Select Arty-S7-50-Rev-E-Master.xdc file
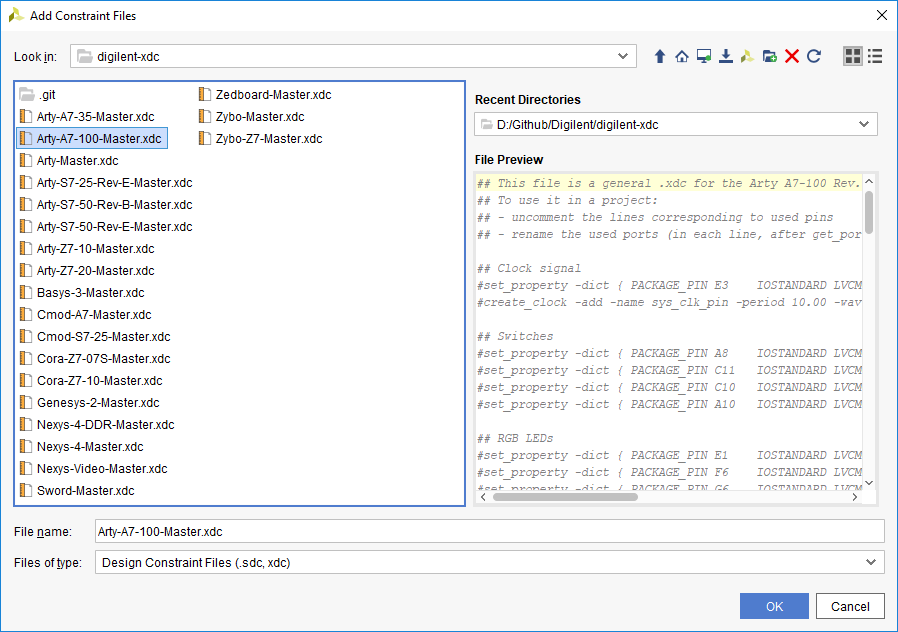 click(x=106, y=227)
